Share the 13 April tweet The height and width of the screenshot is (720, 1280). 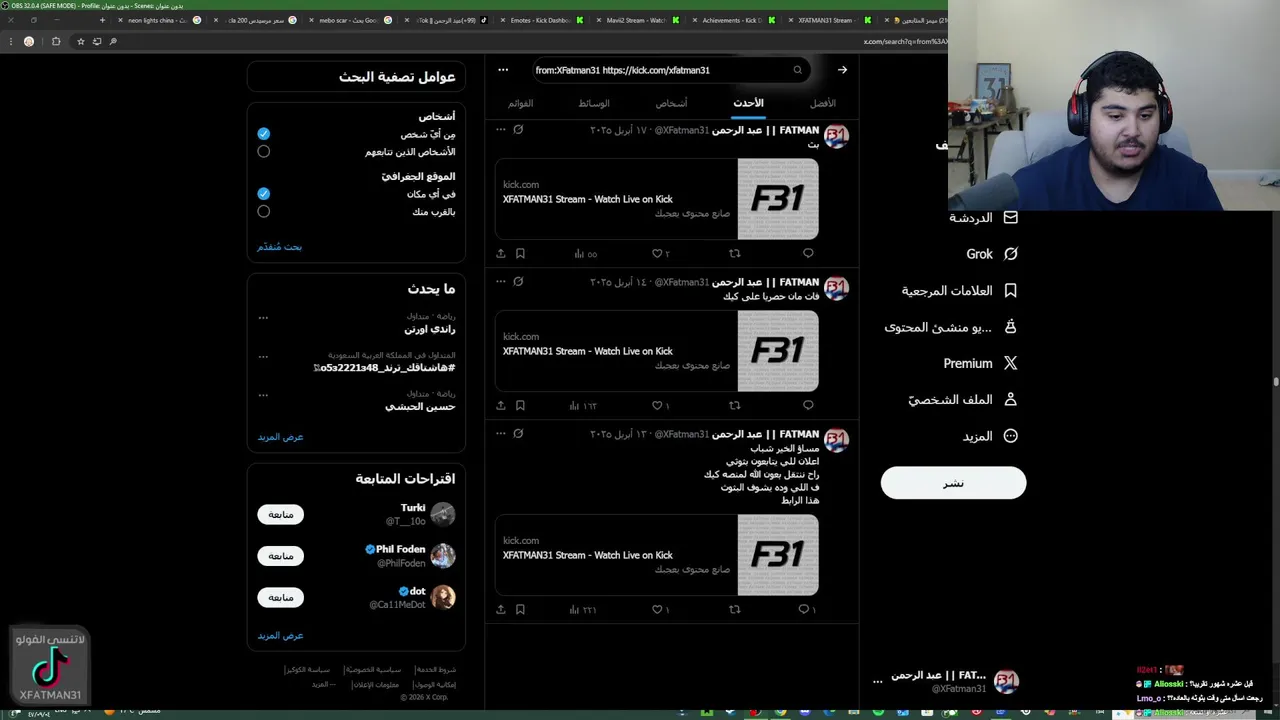(x=501, y=609)
